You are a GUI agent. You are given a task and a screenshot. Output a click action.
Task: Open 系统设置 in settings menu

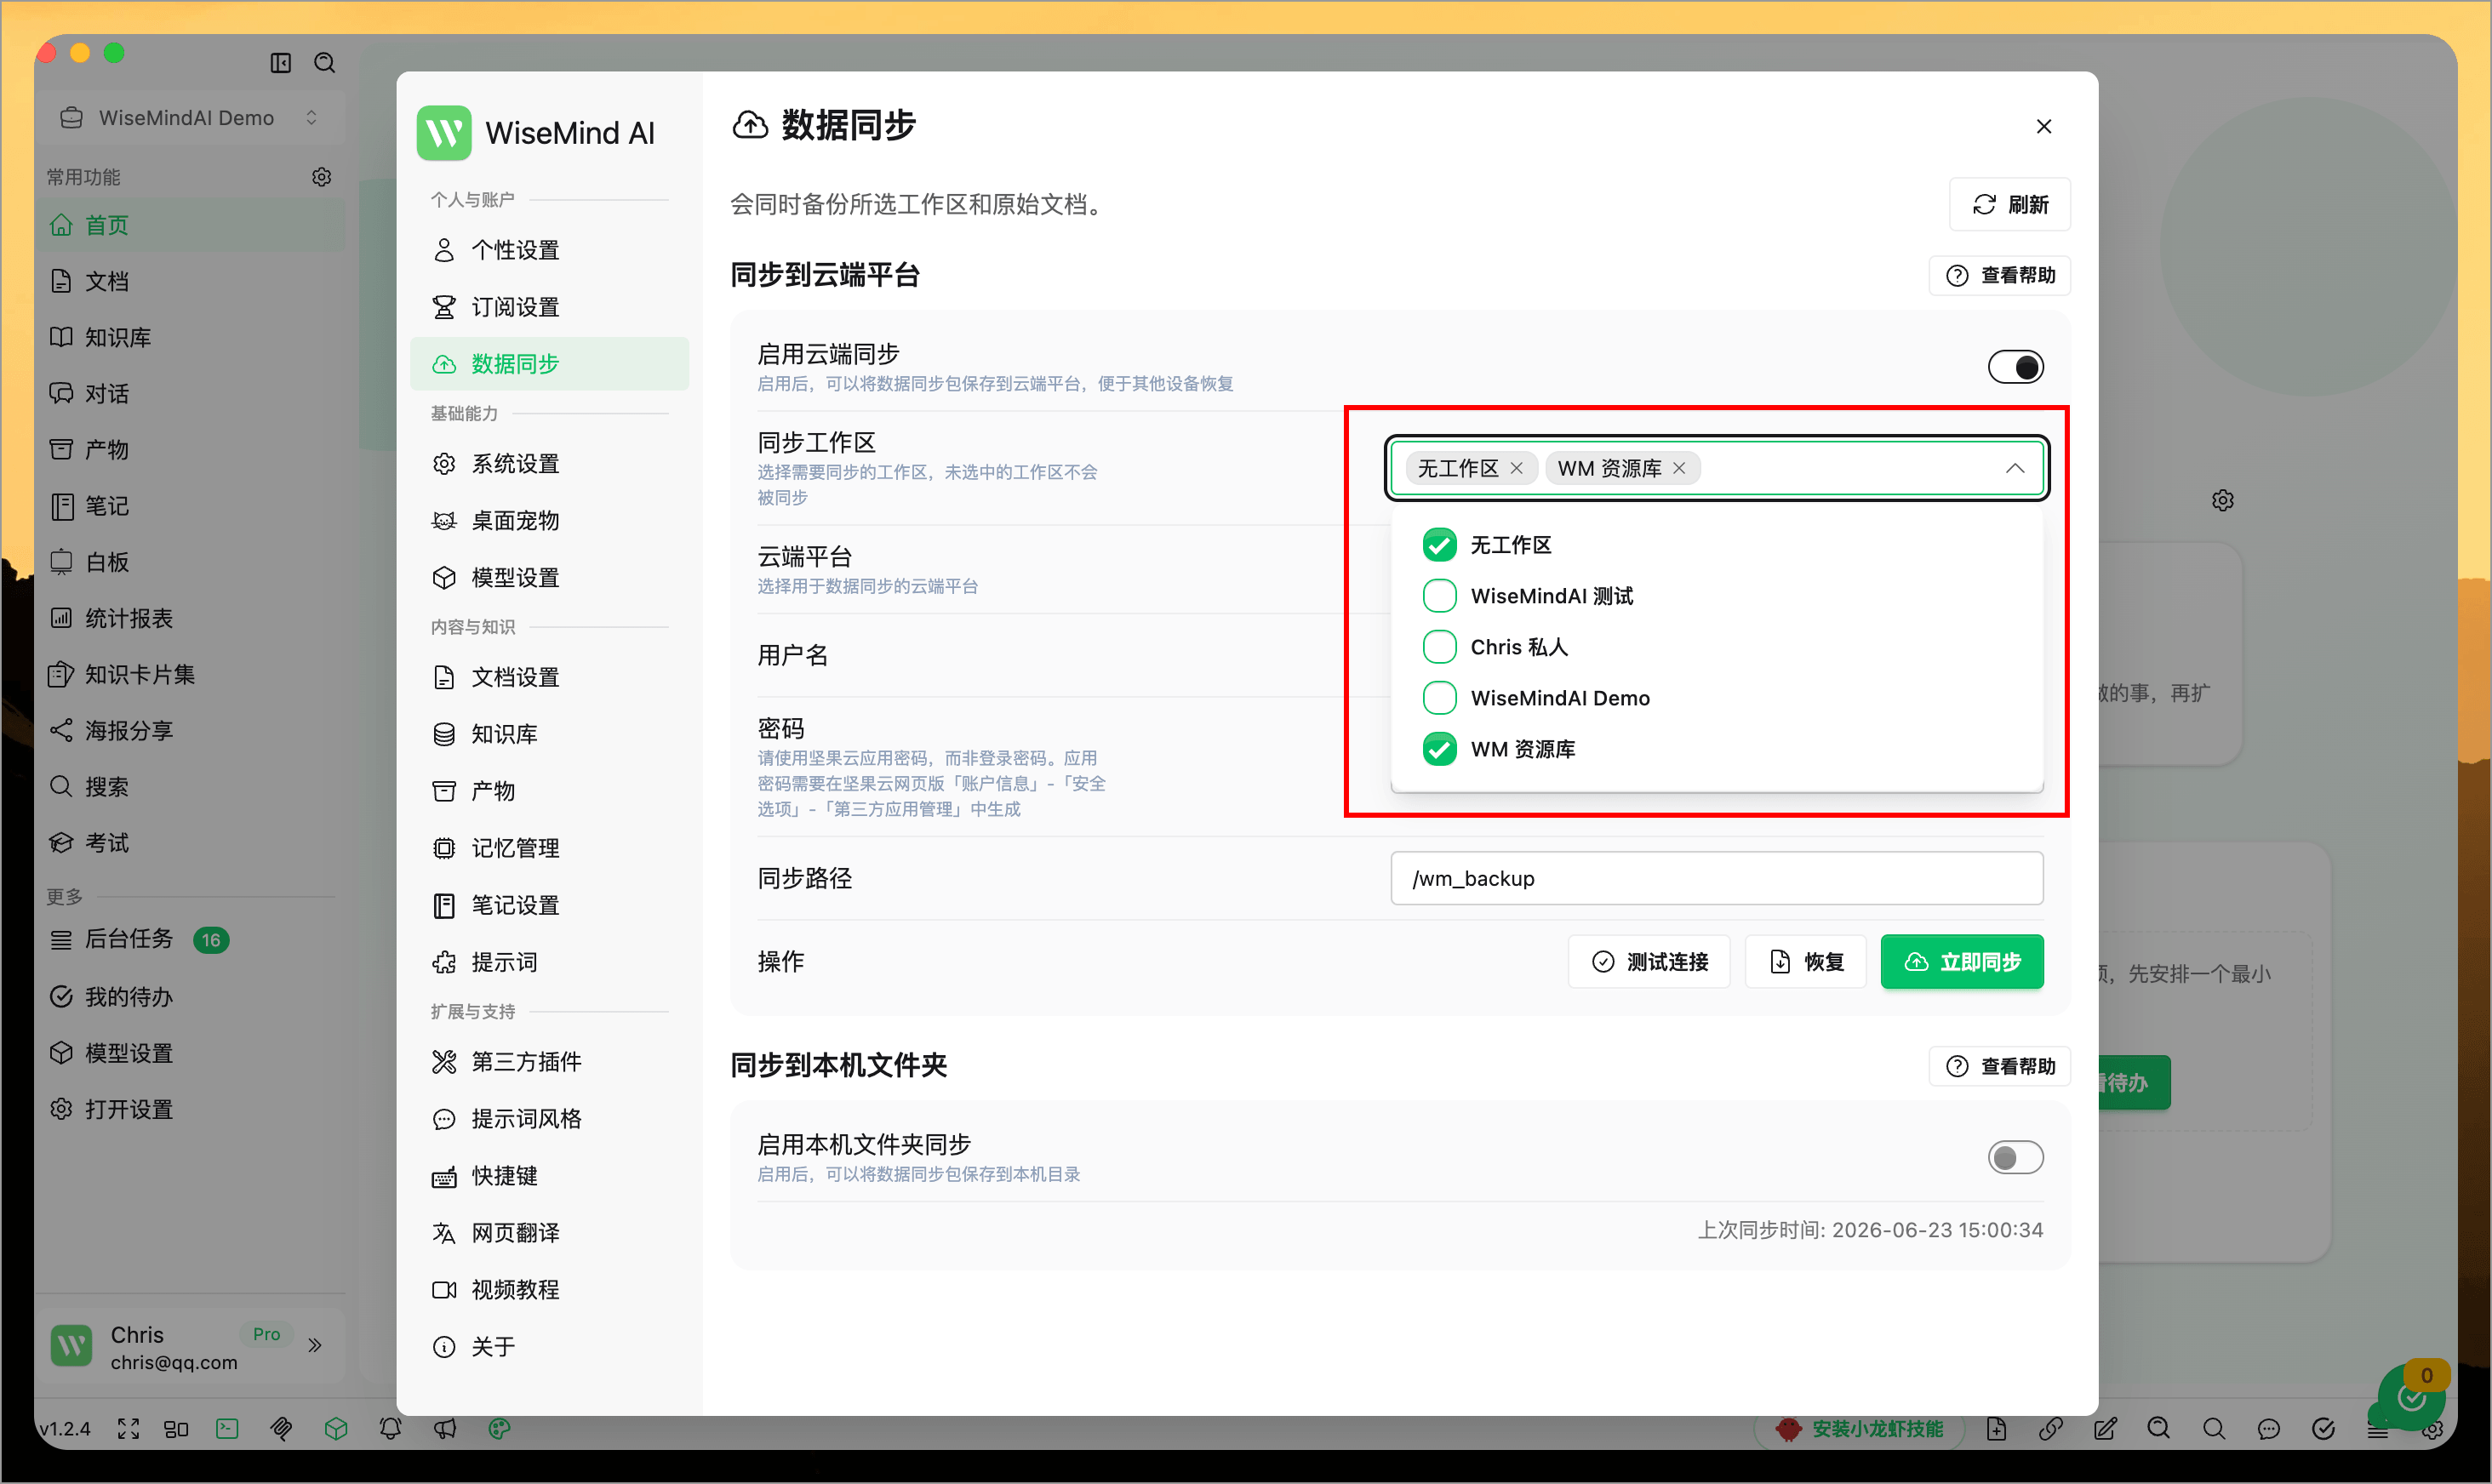click(x=549, y=464)
